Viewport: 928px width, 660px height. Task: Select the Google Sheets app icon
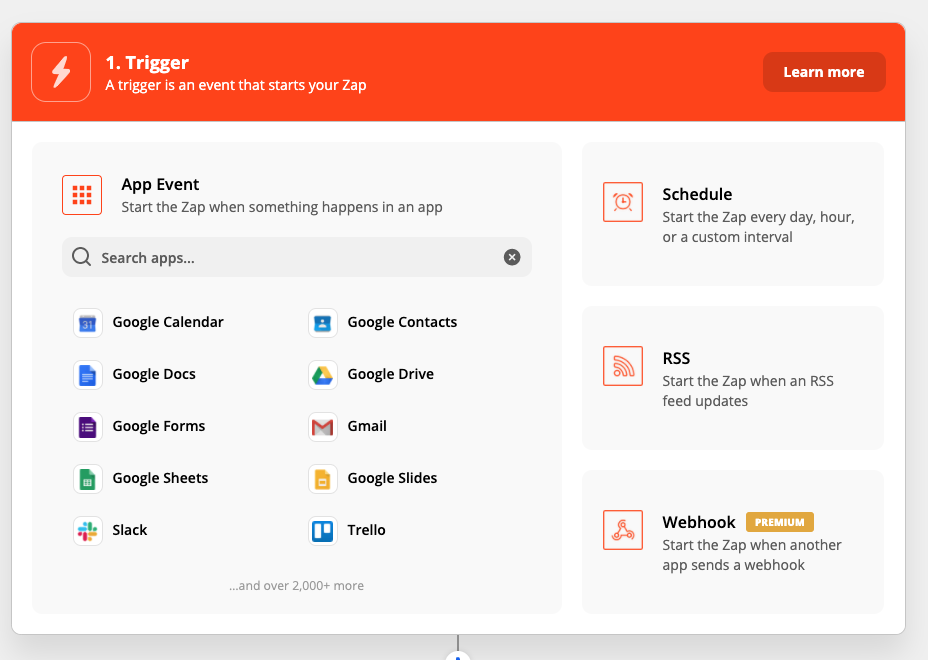[87, 478]
